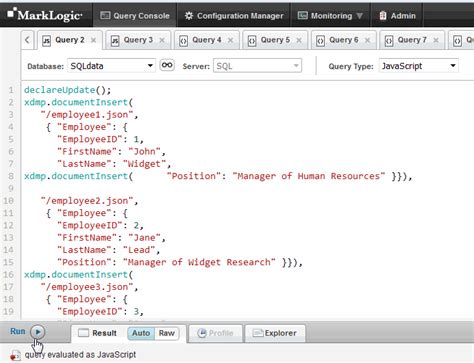Screen dimensions: 474x363
Task: Click the Run play button
Action: coord(38,332)
